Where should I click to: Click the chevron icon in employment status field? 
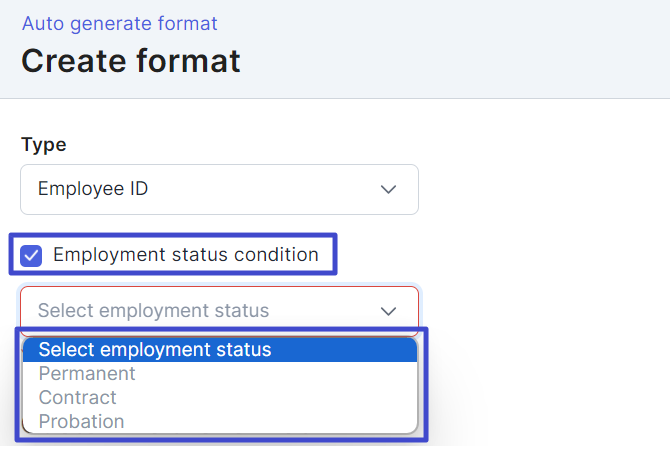[x=389, y=311]
